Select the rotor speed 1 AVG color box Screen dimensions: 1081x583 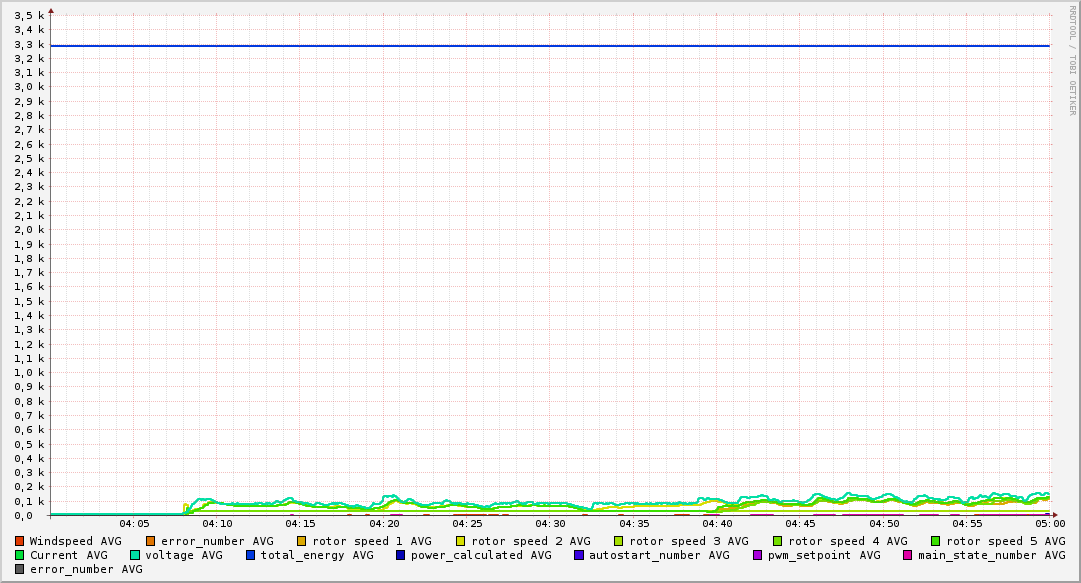(x=301, y=541)
